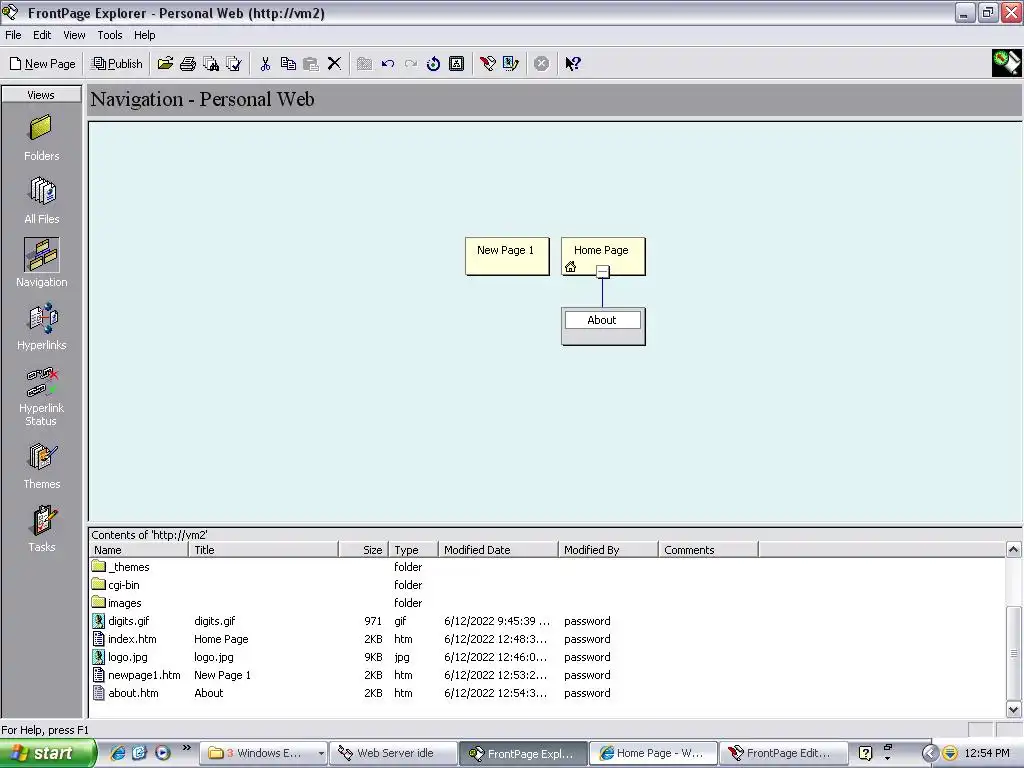
Task: Open the Themes view
Action: point(41,466)
